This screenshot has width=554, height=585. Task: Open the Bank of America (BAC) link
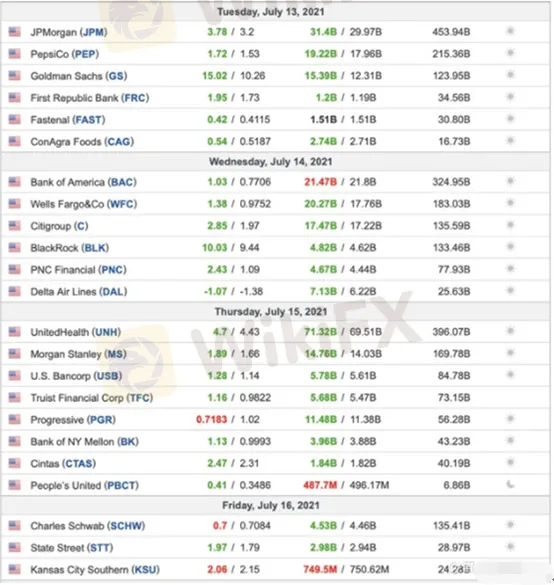84,182
